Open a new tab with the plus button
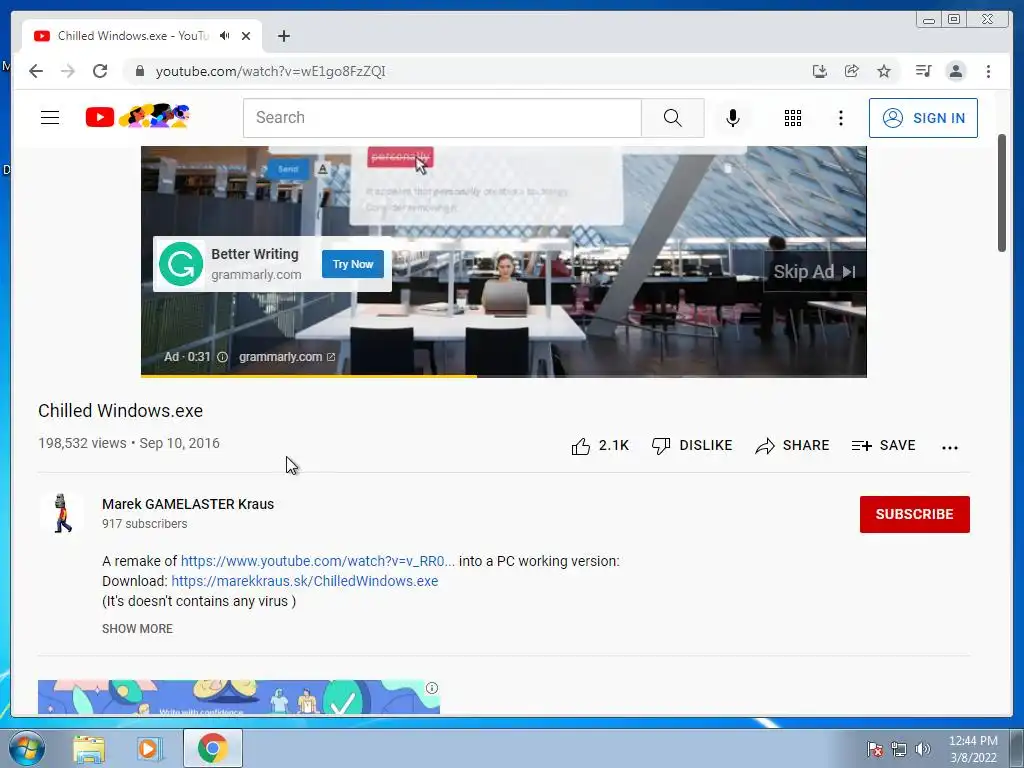Screen dimensions: 1024x768 pyautogui.click(x=283, y=36)
